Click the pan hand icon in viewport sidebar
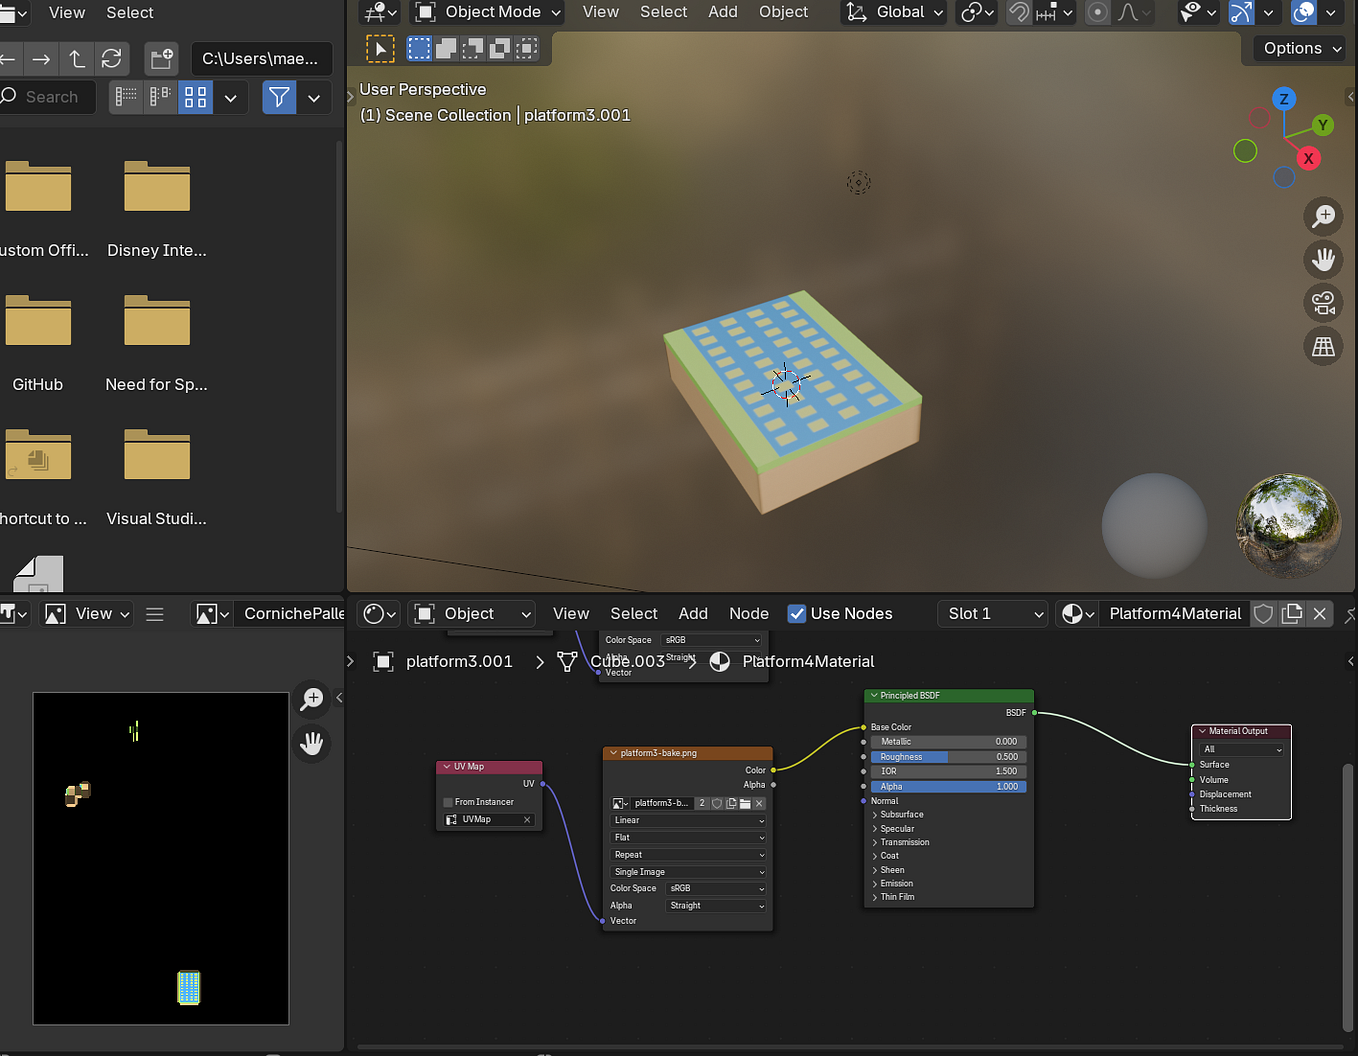Screen dimensions: 1358x1056 tap(1323, 260)
